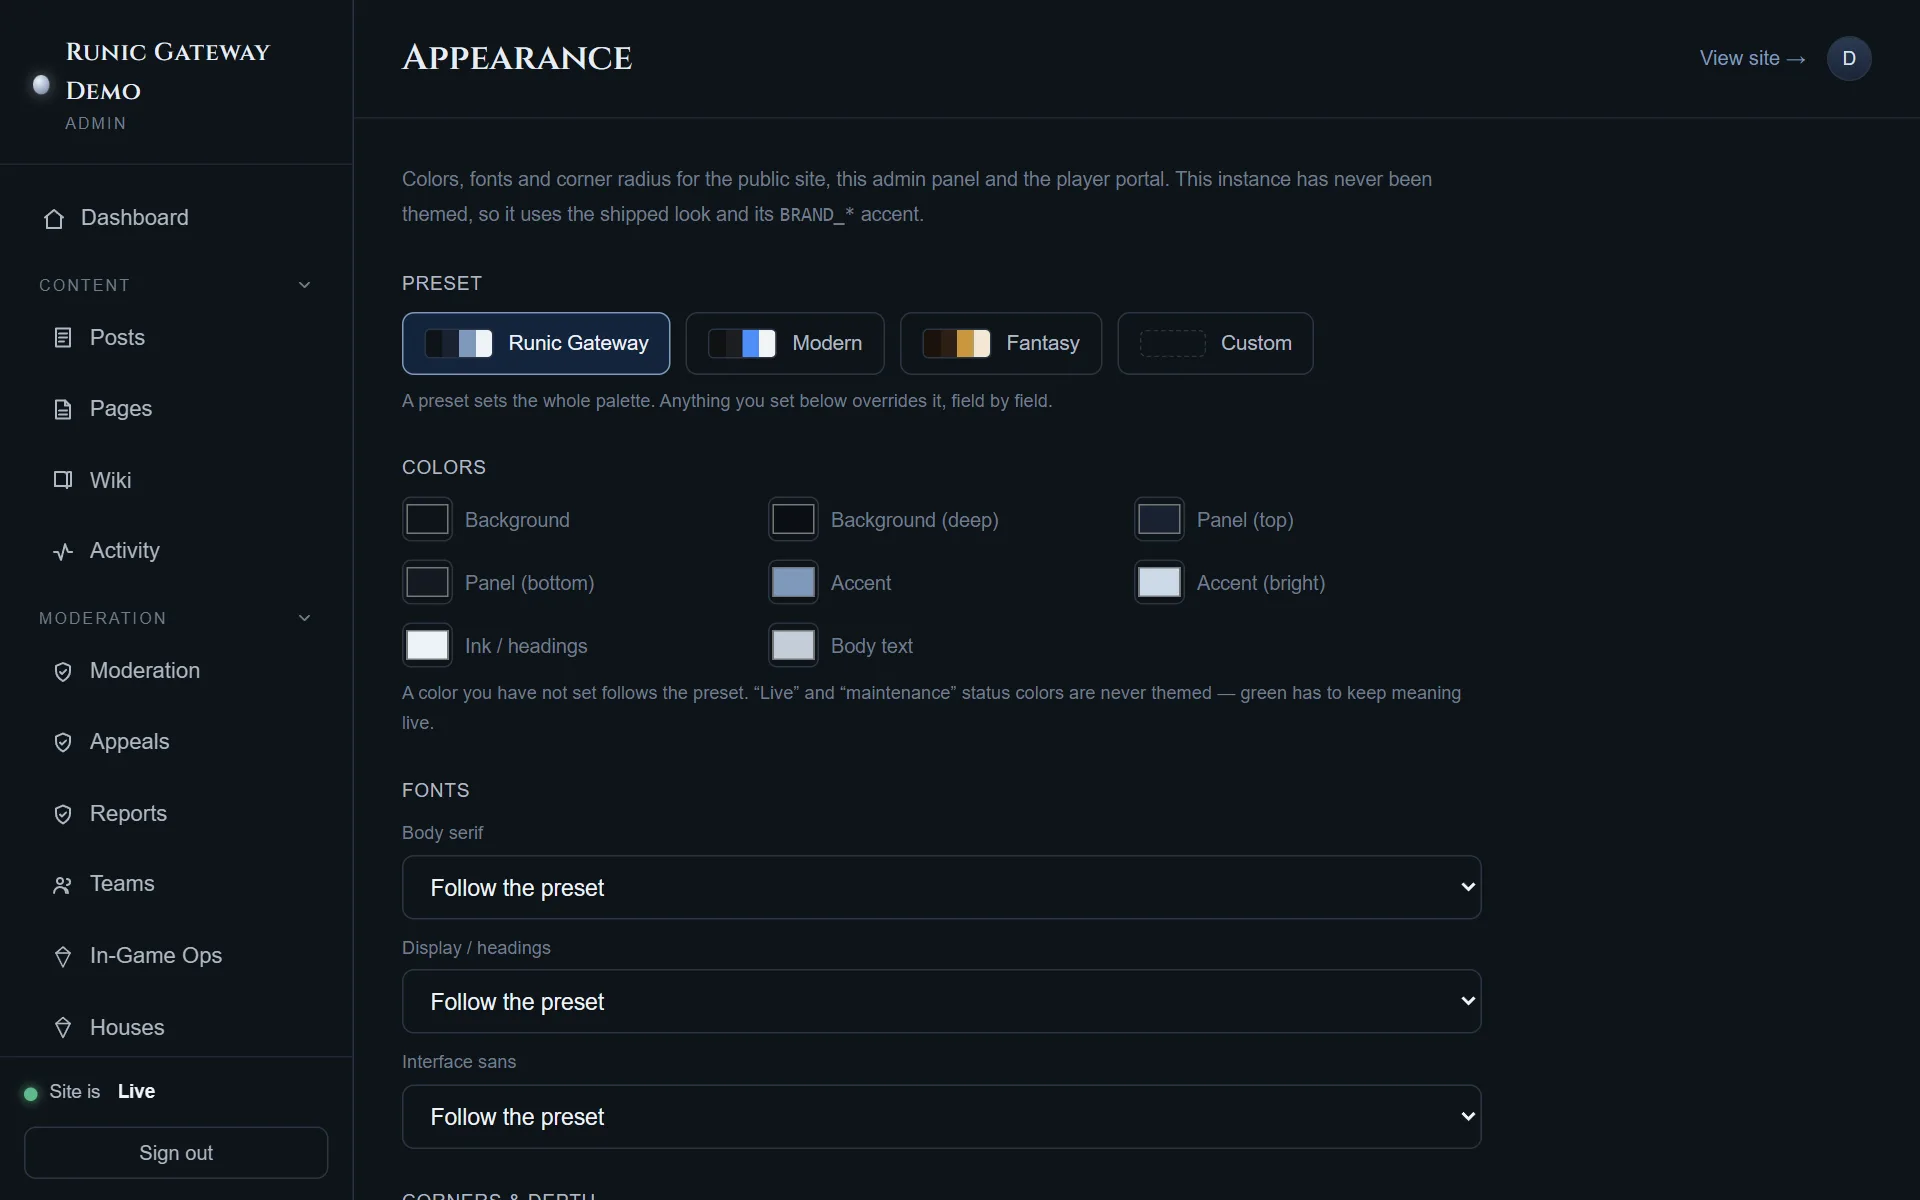1920x1200 pixels.
Task: Click the Appeals shield icon
Action: tap(63, 742)
